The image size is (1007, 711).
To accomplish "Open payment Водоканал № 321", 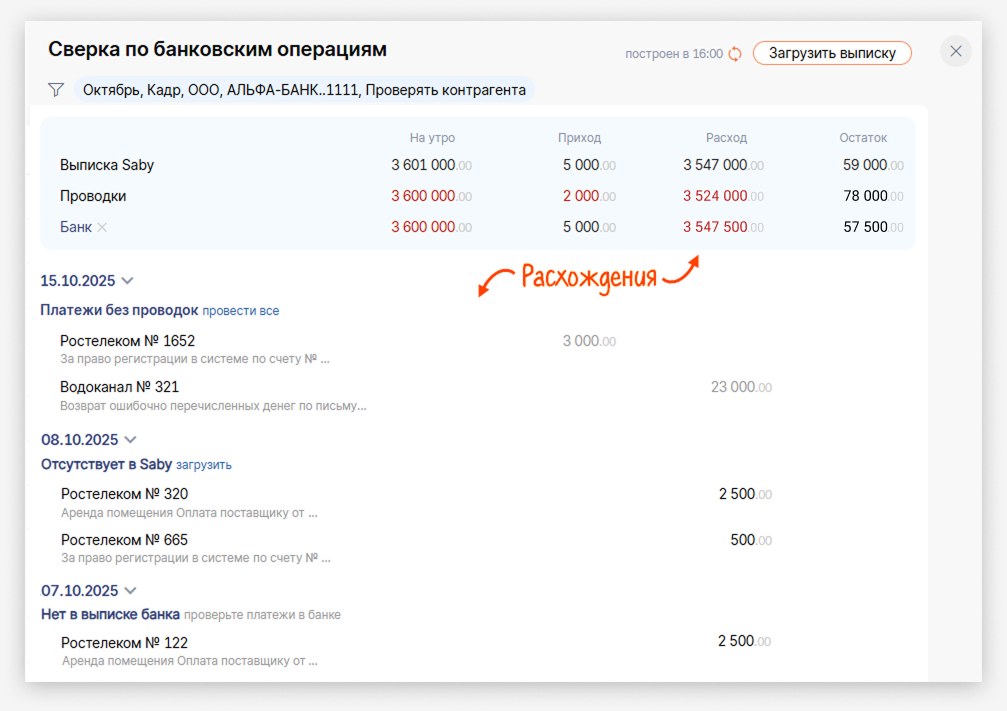I will pos(119,387).
